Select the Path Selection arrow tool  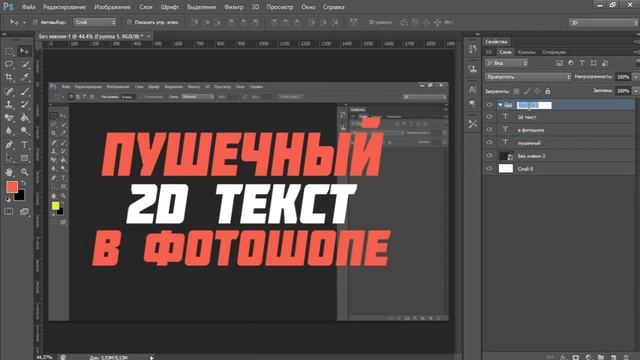click(x=9, y=158)
